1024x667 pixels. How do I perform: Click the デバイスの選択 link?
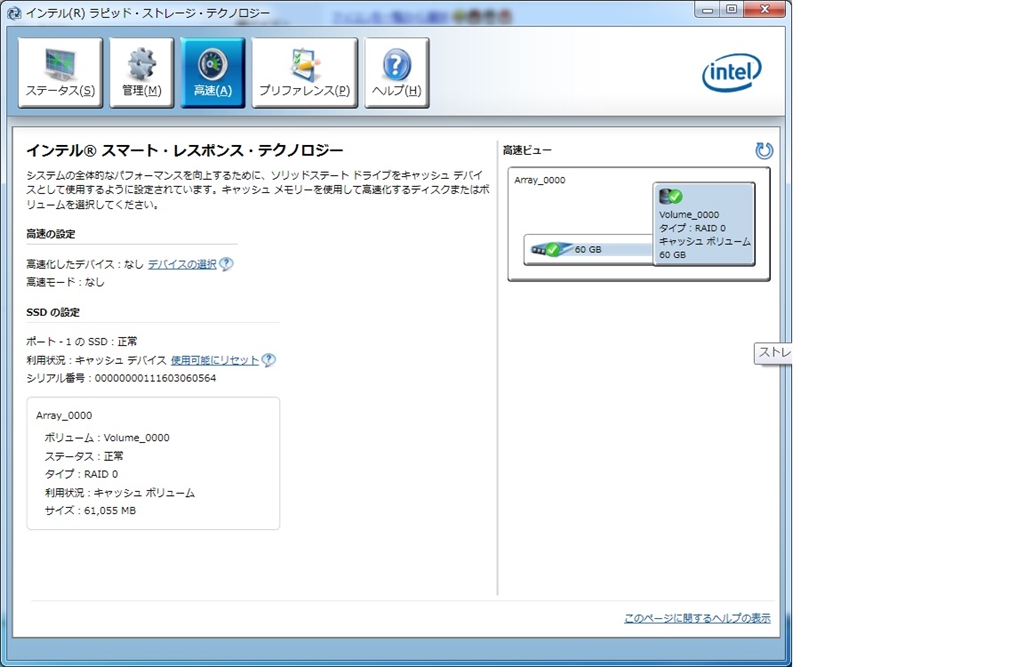(182, 264)
